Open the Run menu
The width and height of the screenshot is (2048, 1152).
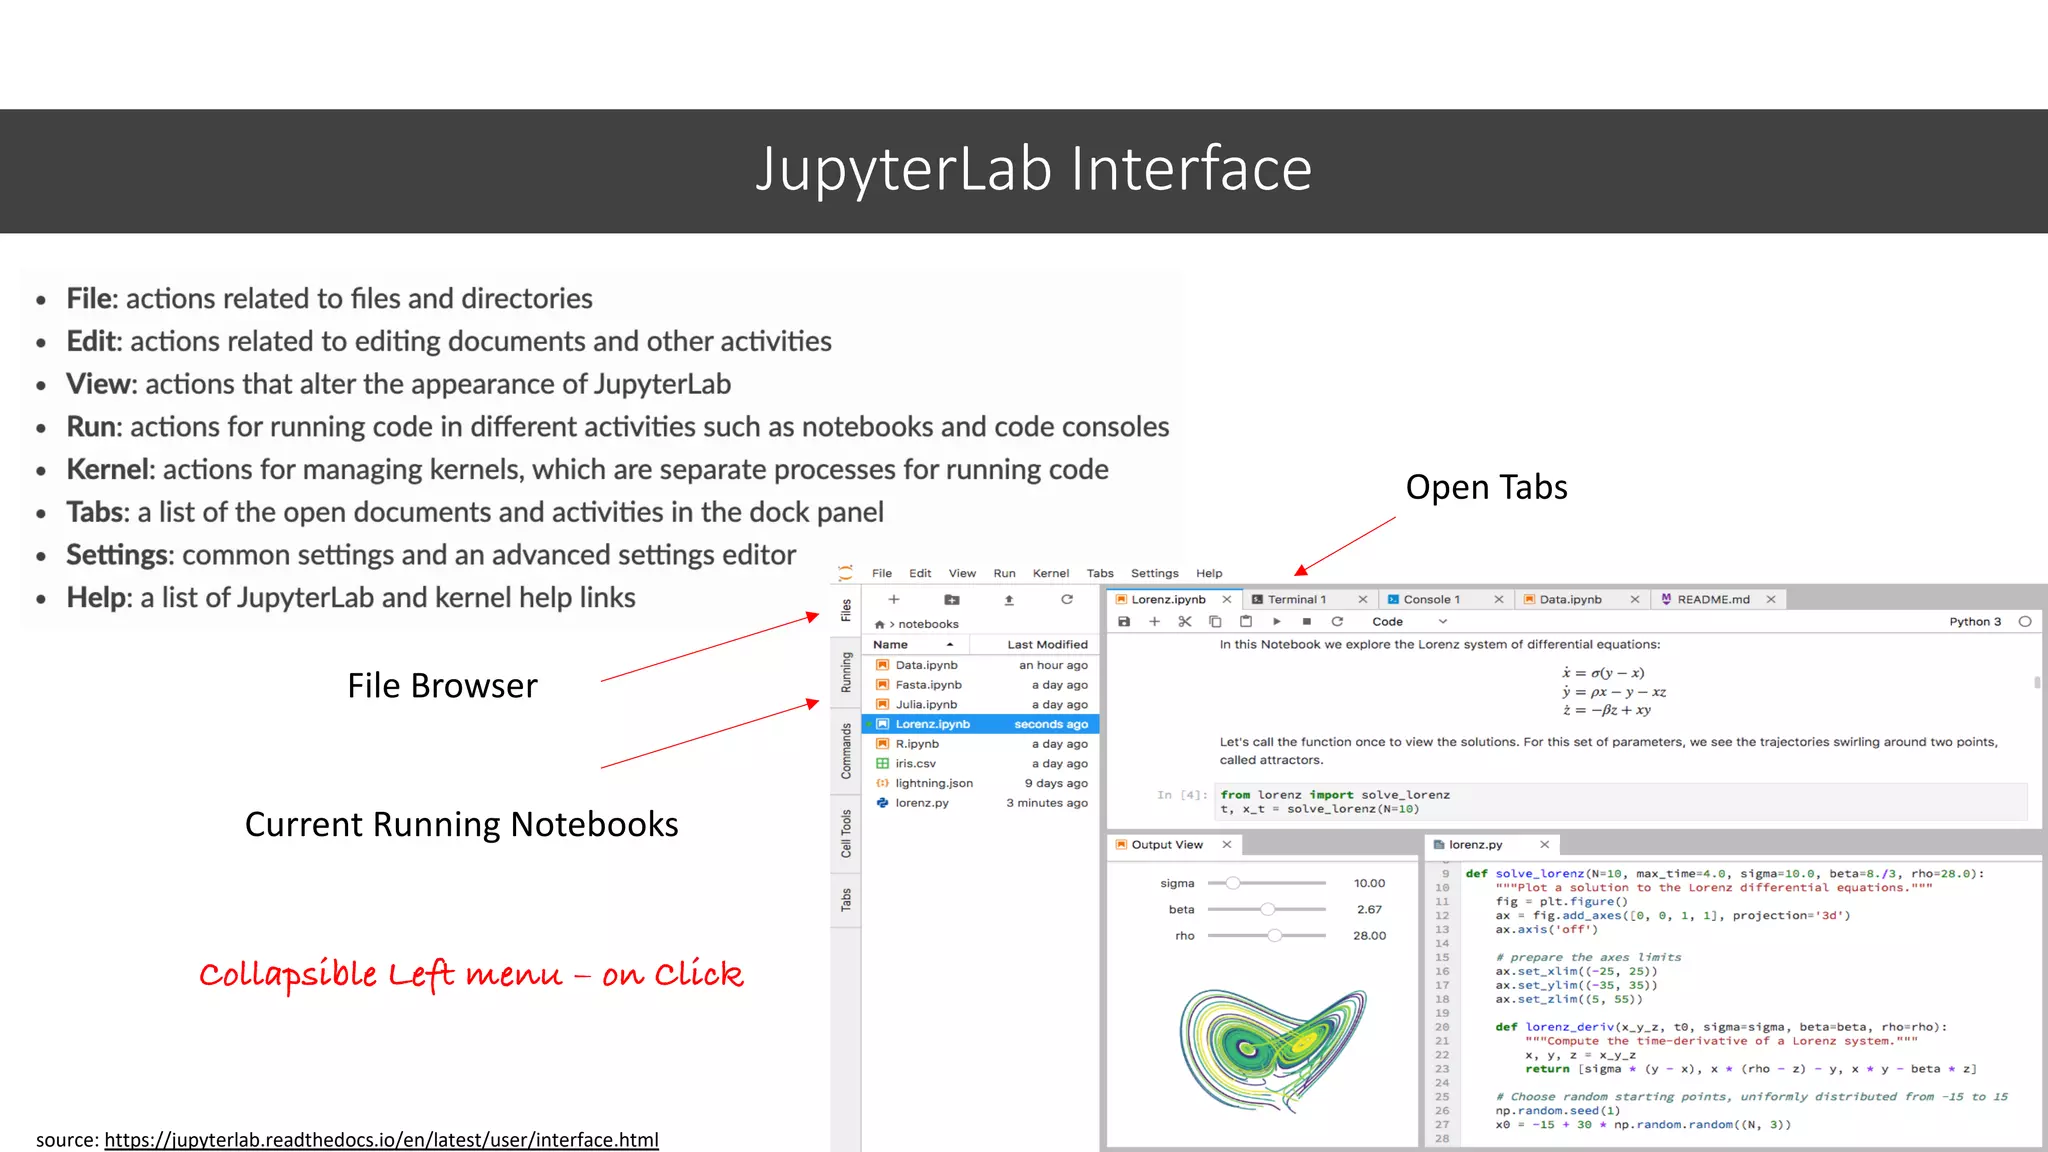(x=1004, y=573)
